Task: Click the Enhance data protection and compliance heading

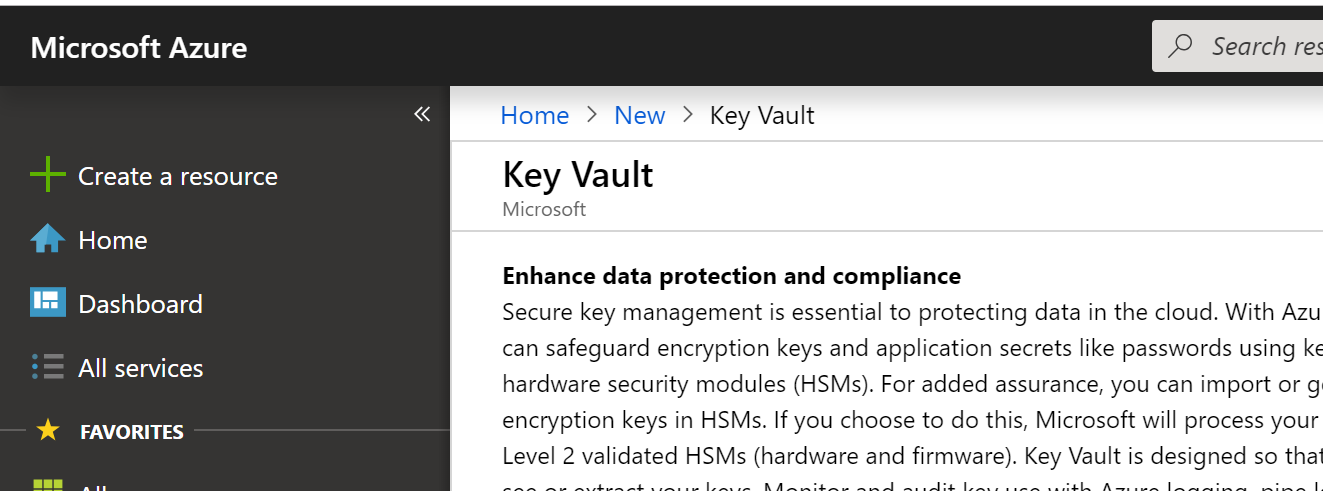Action: [732, 275]
